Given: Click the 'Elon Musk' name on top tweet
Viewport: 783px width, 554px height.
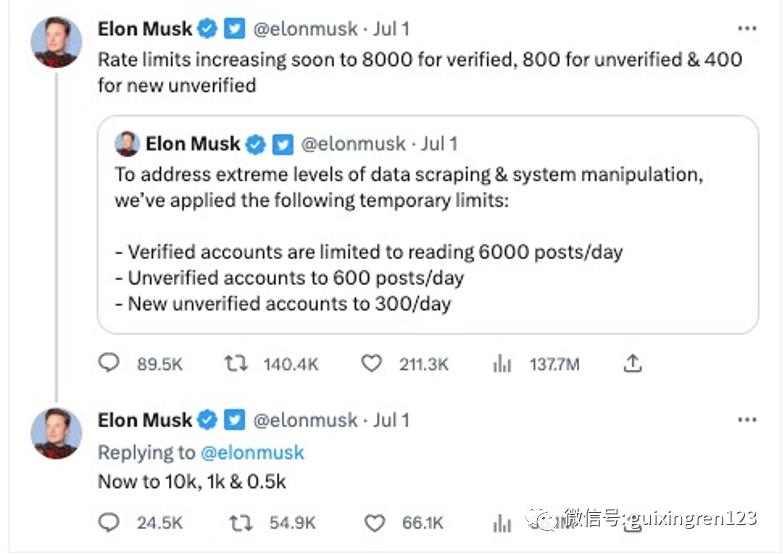Looking at the screenshot, I should tap(145, 29).
